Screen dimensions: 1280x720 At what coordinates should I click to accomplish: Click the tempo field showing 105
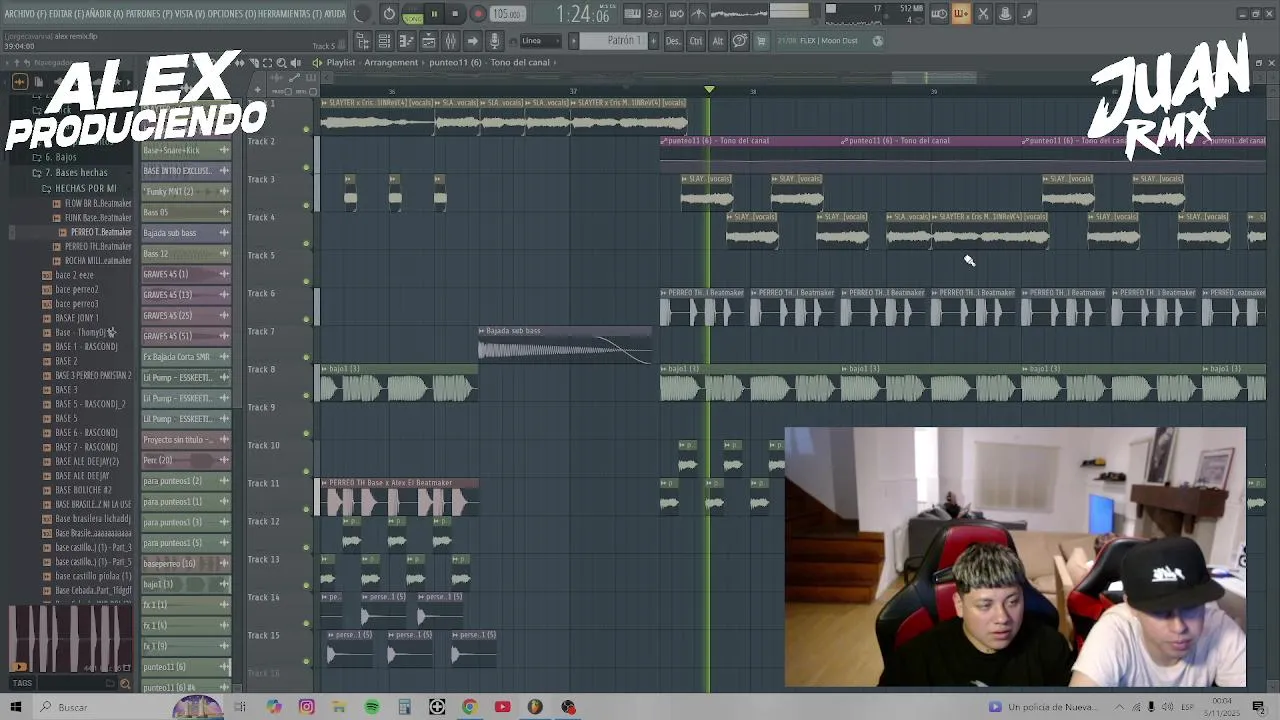click(506, 14)
